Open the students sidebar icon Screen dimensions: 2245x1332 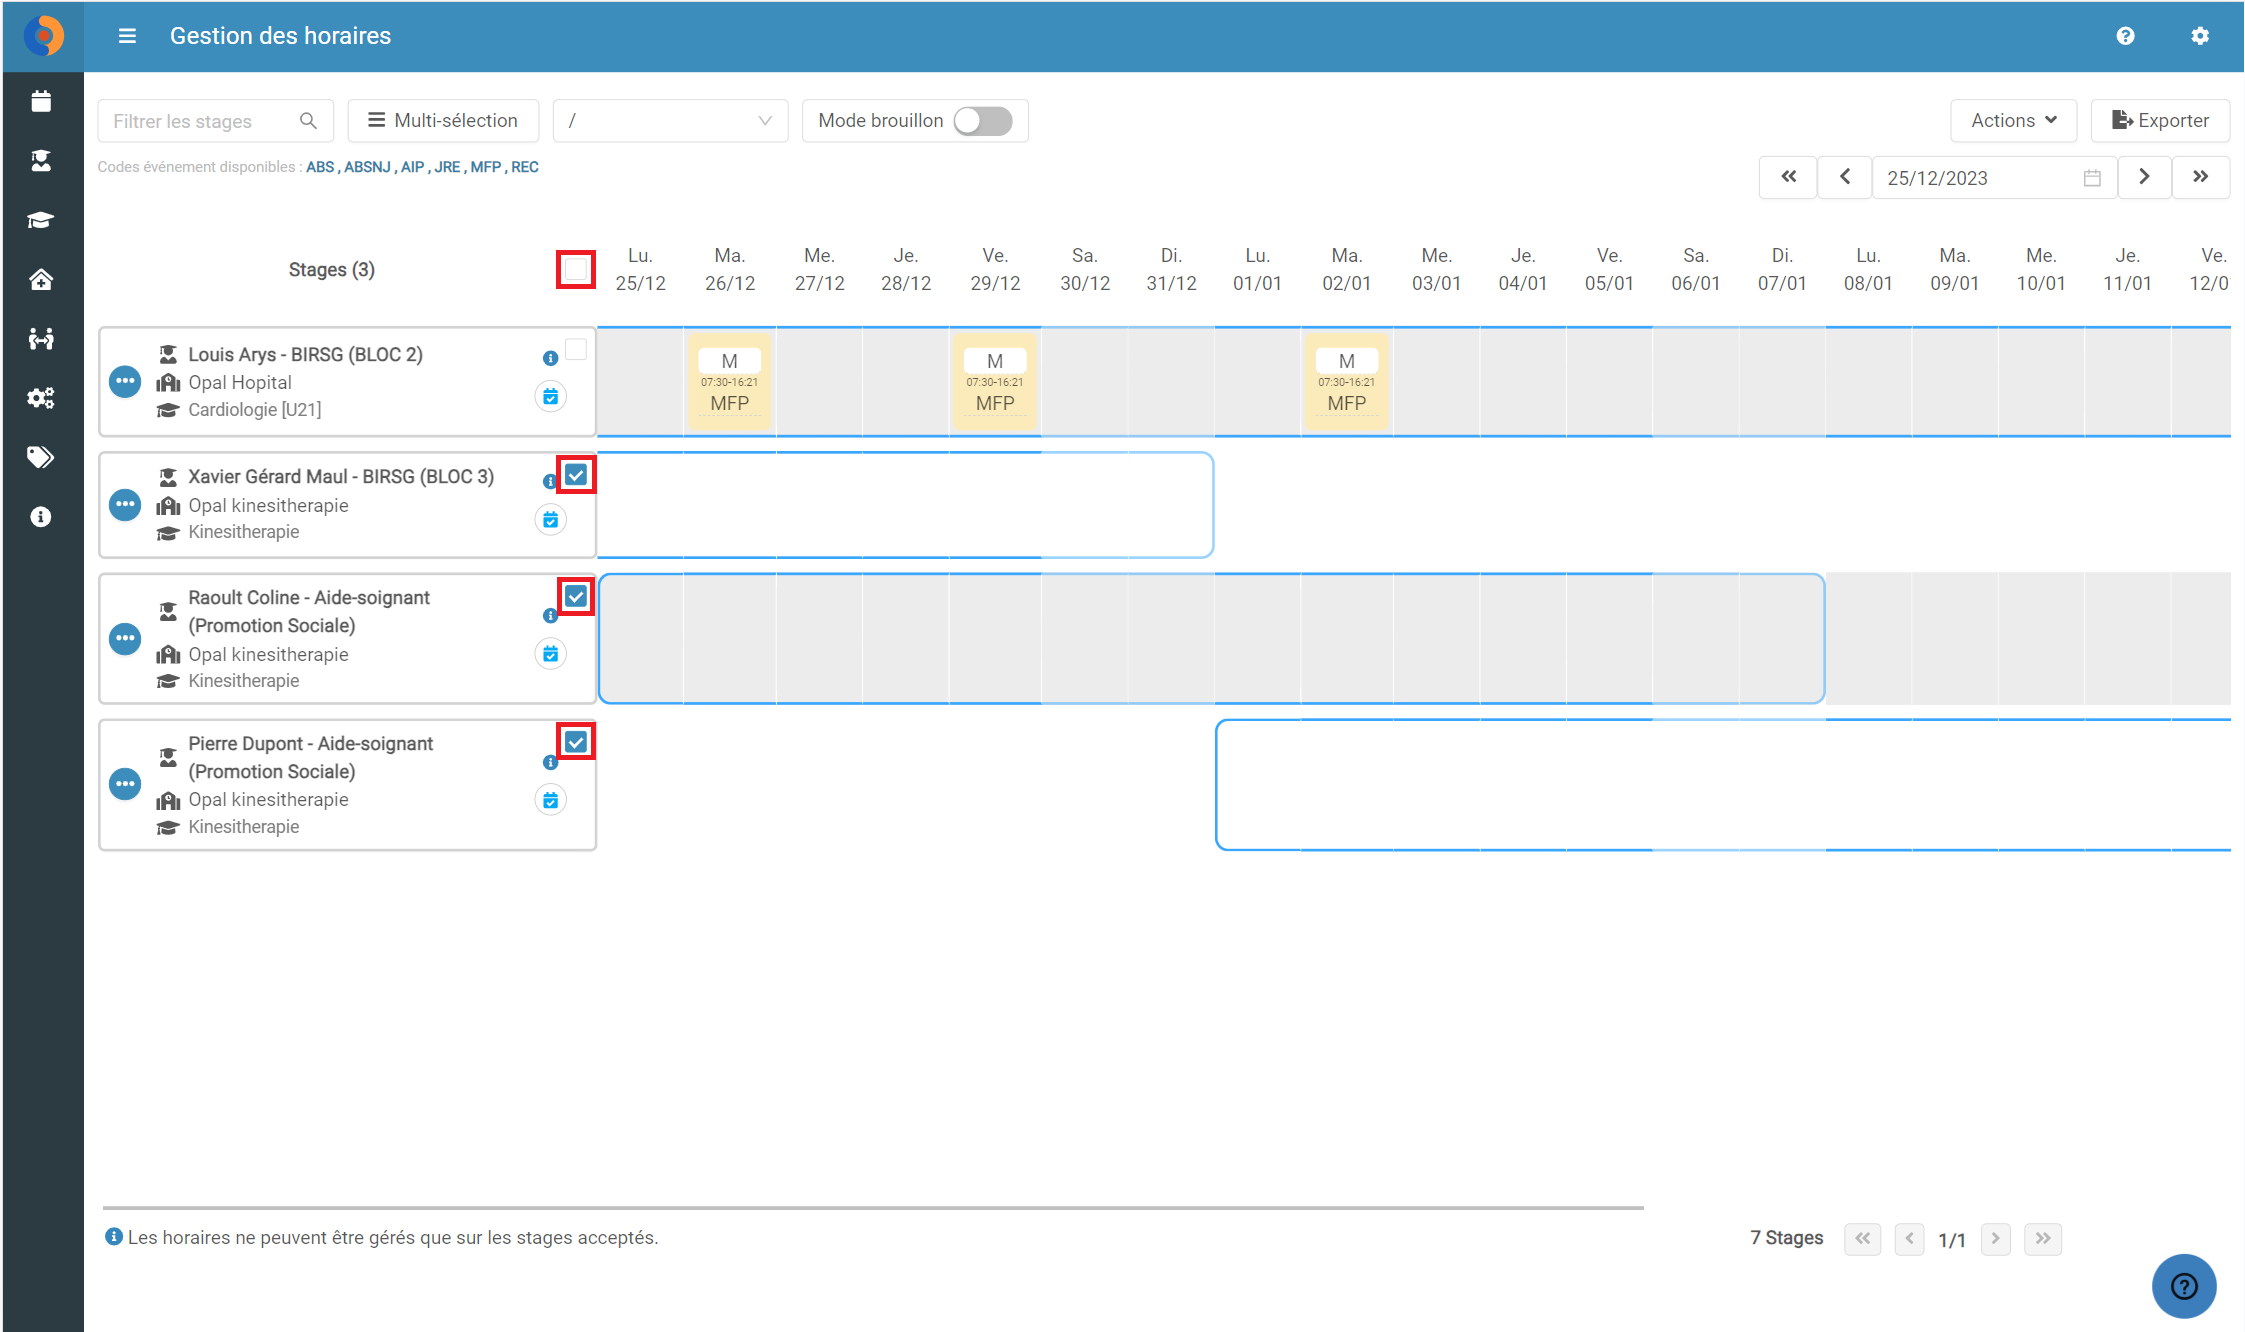point(41,161)
